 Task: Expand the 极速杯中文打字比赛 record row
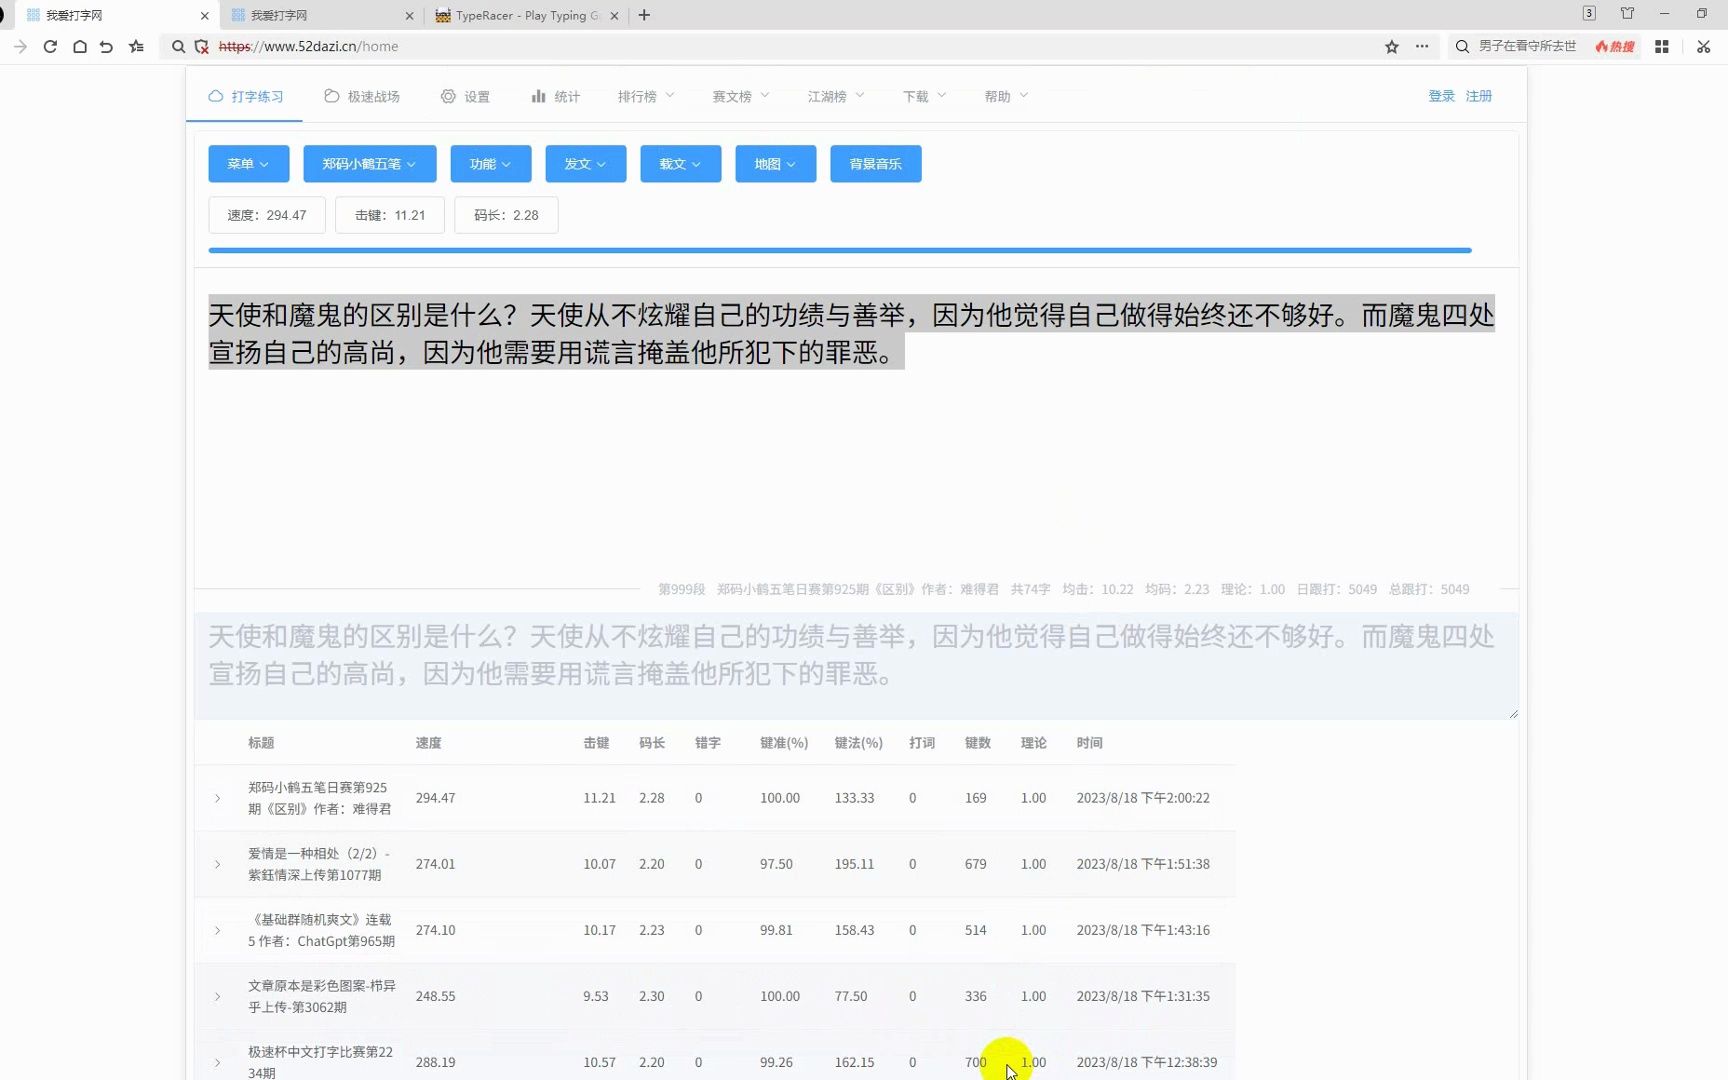pyautogui.click(x=217, y=1062)
